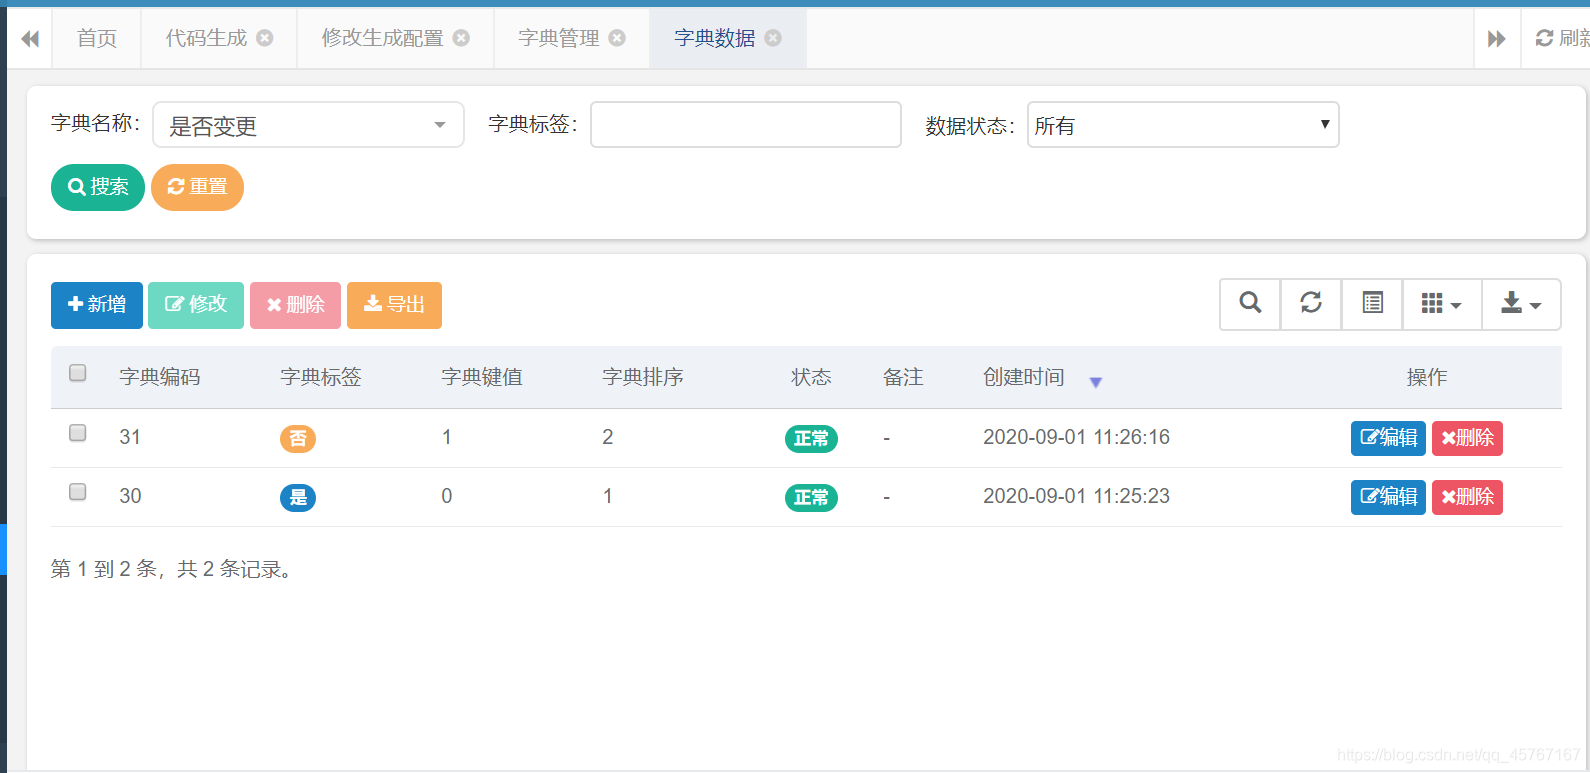Switch to the 修改生成配置 tab

(x=382, y=38)
